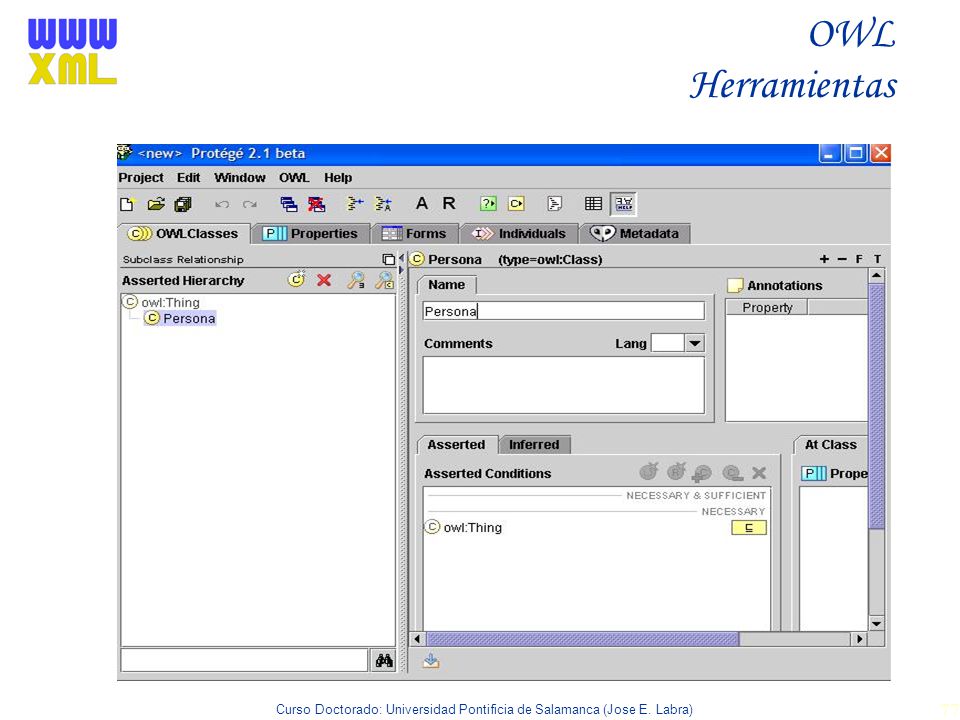Click the crossed-out windows toolbar icon

coord(317,204)
